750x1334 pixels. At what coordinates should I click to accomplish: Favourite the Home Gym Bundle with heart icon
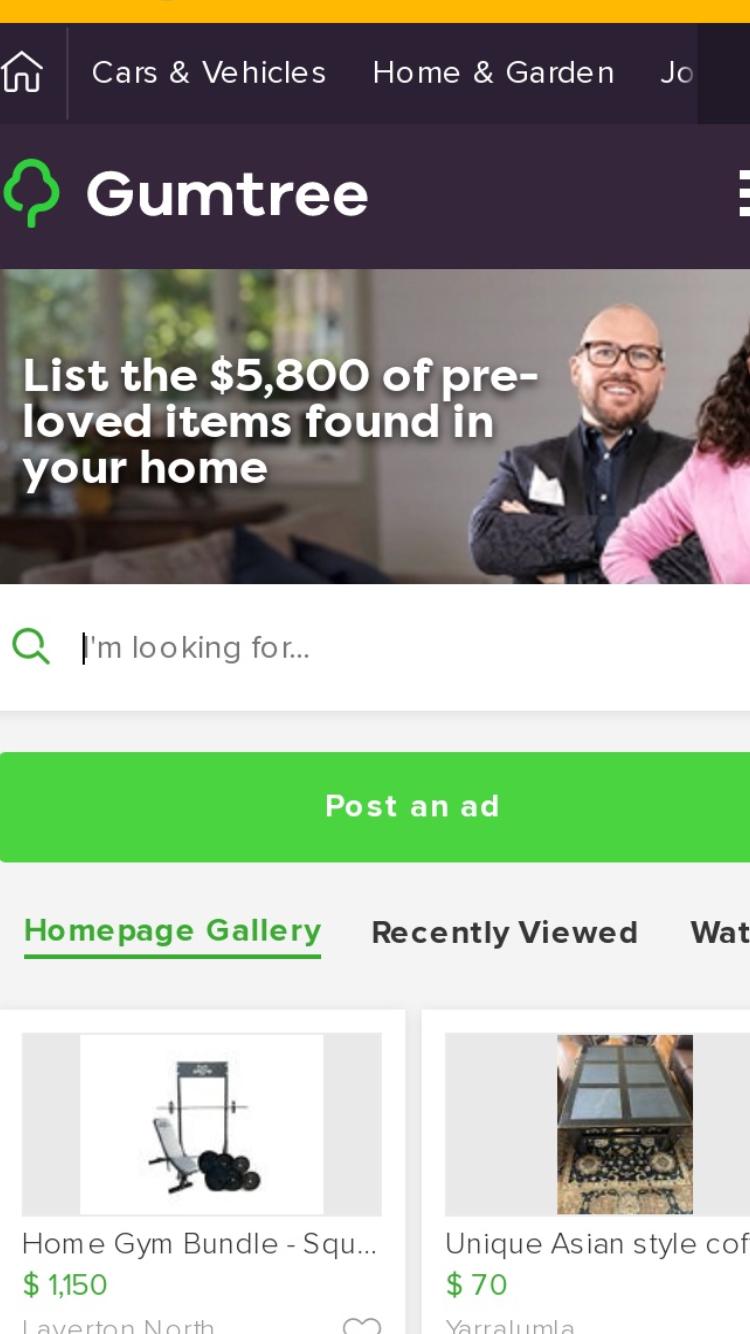(361, 1326)
